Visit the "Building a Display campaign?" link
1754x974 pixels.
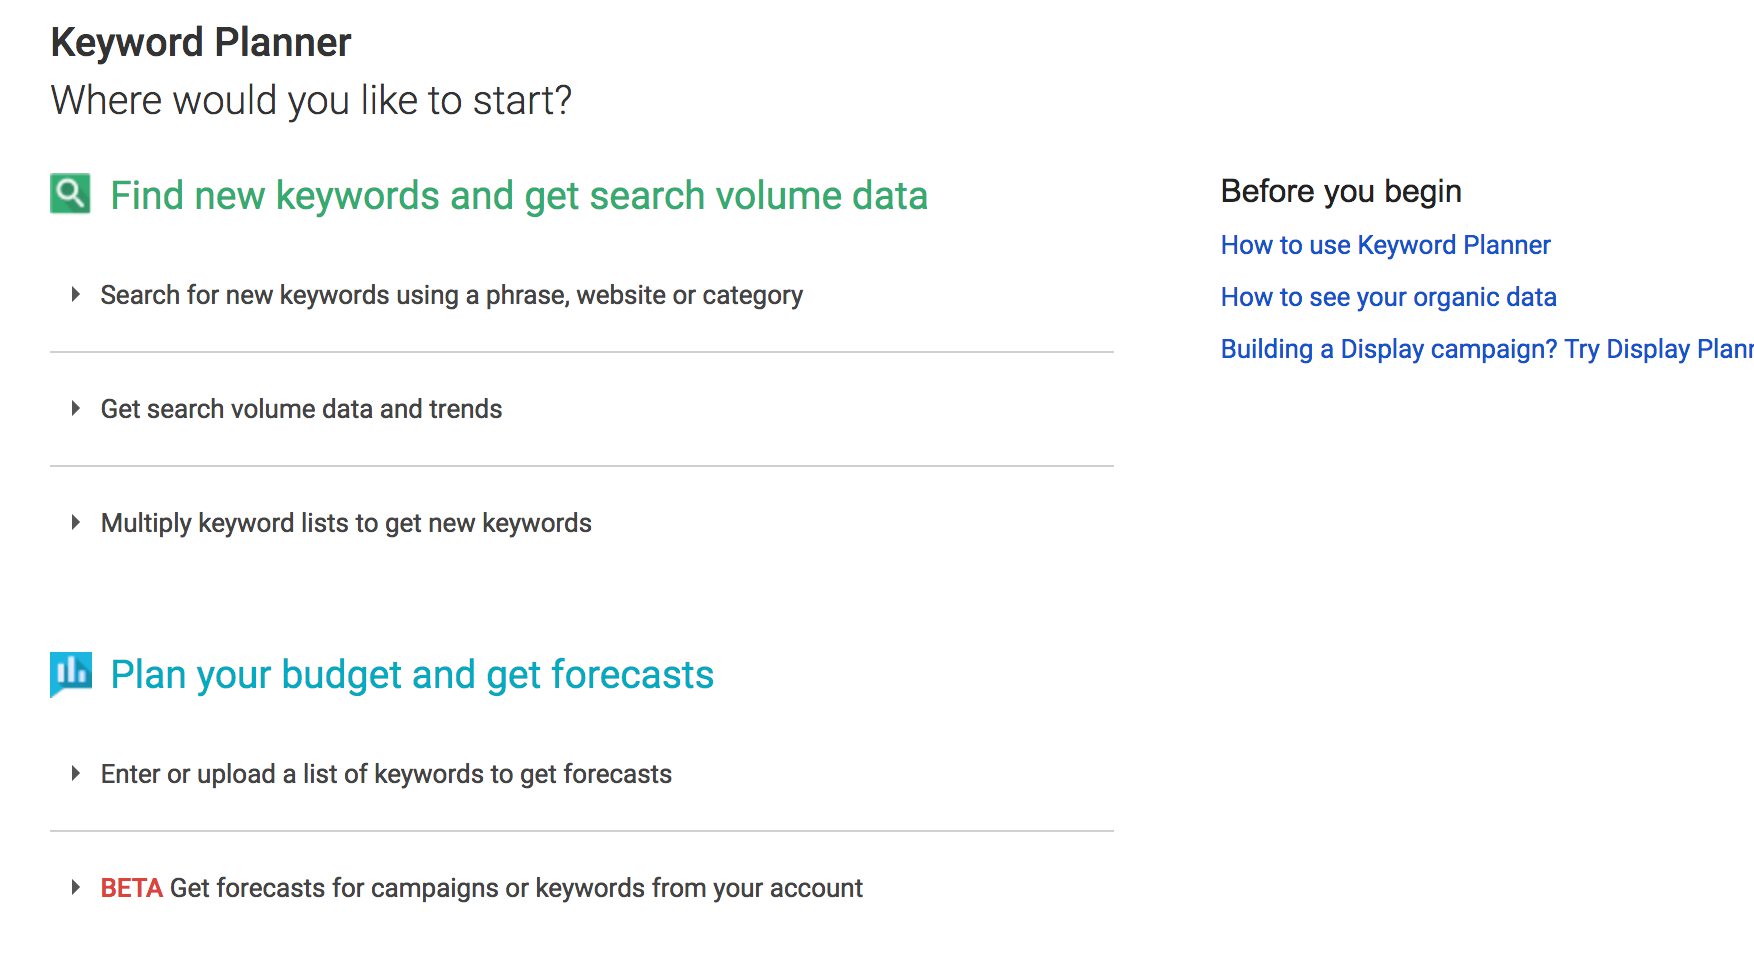1485,350
